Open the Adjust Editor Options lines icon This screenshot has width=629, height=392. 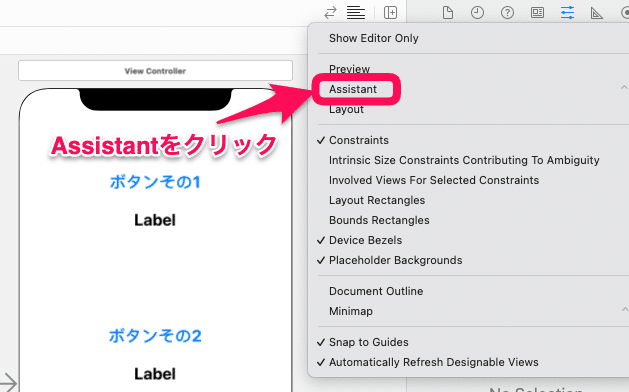click(356, 13)
